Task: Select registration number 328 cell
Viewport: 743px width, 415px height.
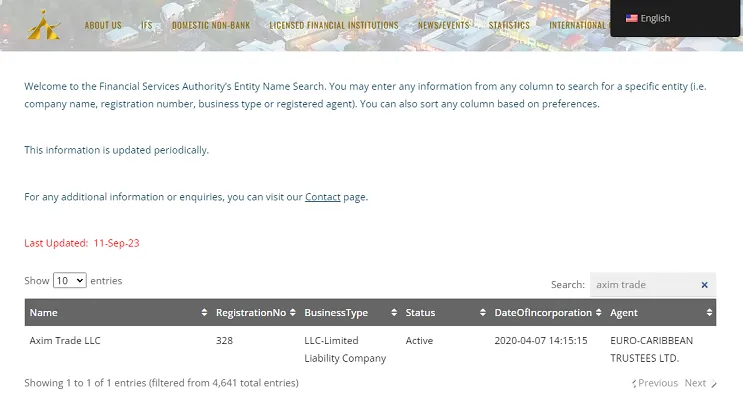Action: (224, 341)
